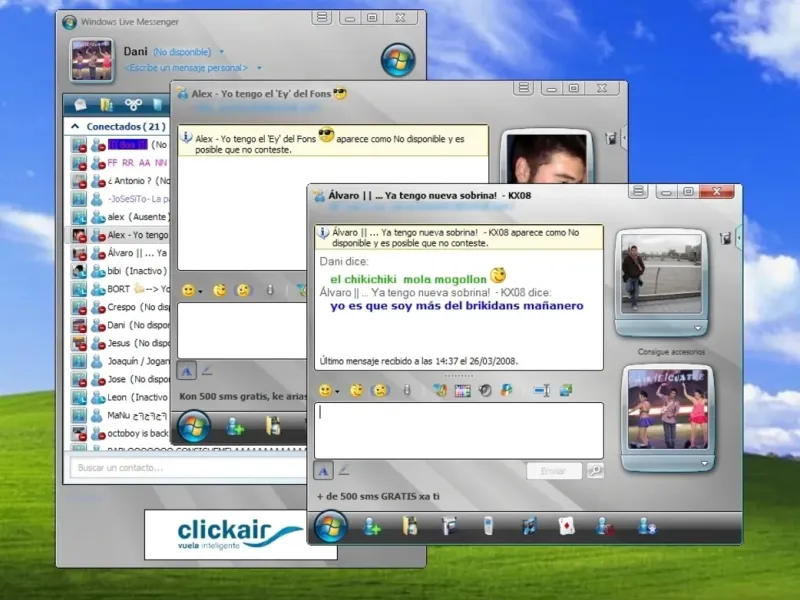
Task: Click text-cursor bar icon in Álvaro chat toolbar
Action: (x=542, y=391)
